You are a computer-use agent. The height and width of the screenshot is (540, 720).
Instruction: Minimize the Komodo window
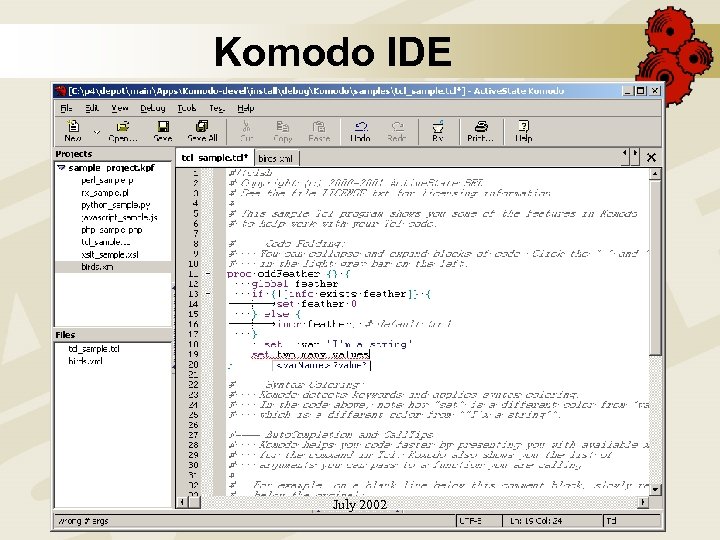point(629,91)
